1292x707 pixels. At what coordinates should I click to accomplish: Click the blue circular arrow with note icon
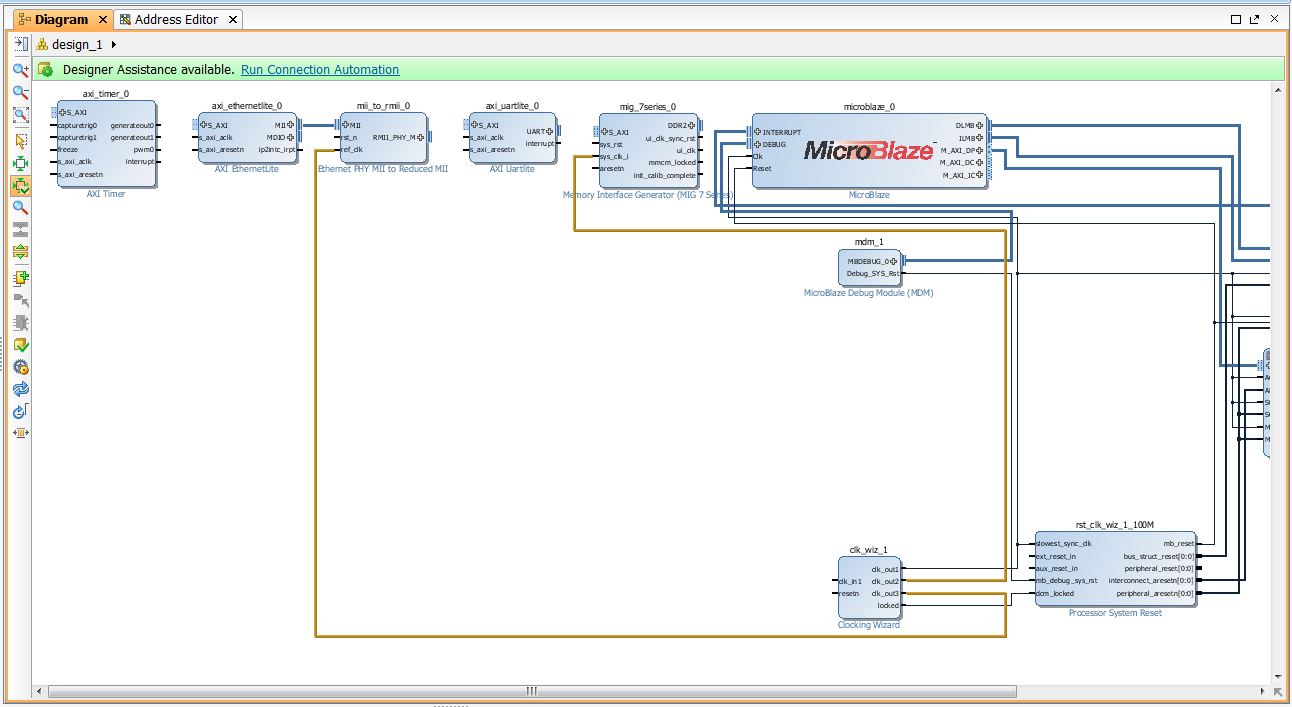pyautogui.click(x=20, y=412)
